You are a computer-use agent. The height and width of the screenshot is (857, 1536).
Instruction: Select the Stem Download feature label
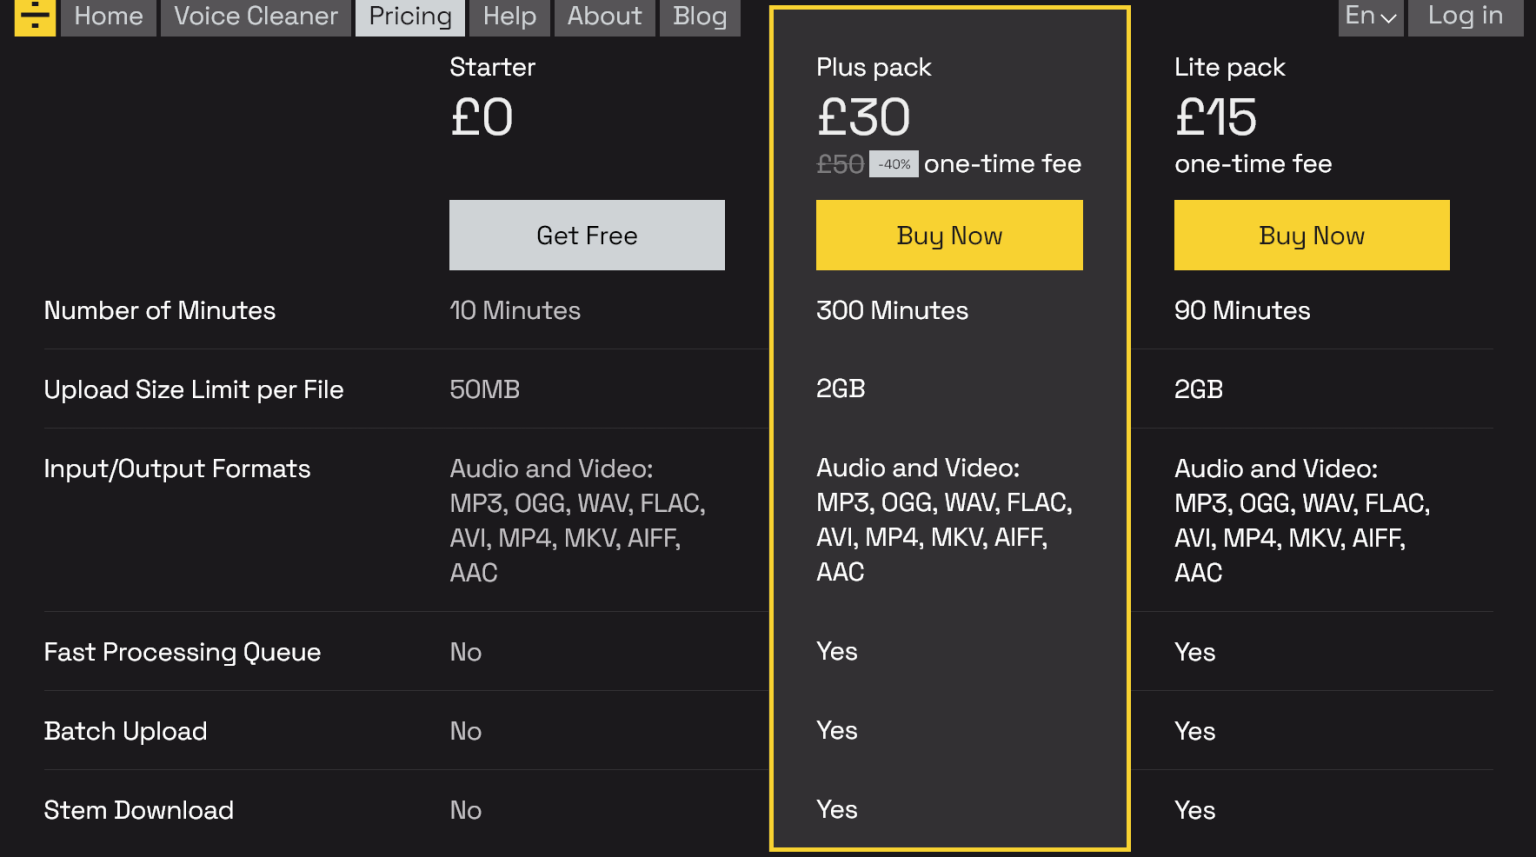(138, 810)
